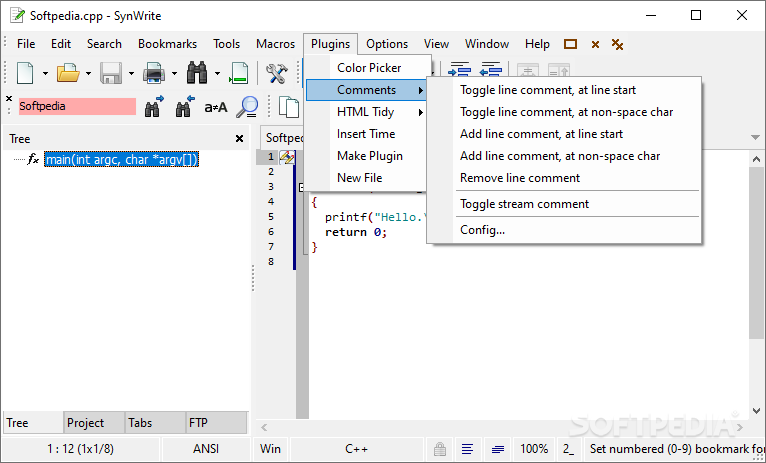Viewport: 766px width, 463px height.
Task: Close the quick search bar with small X
Action: pyautogui.click(x=9, y=98)
